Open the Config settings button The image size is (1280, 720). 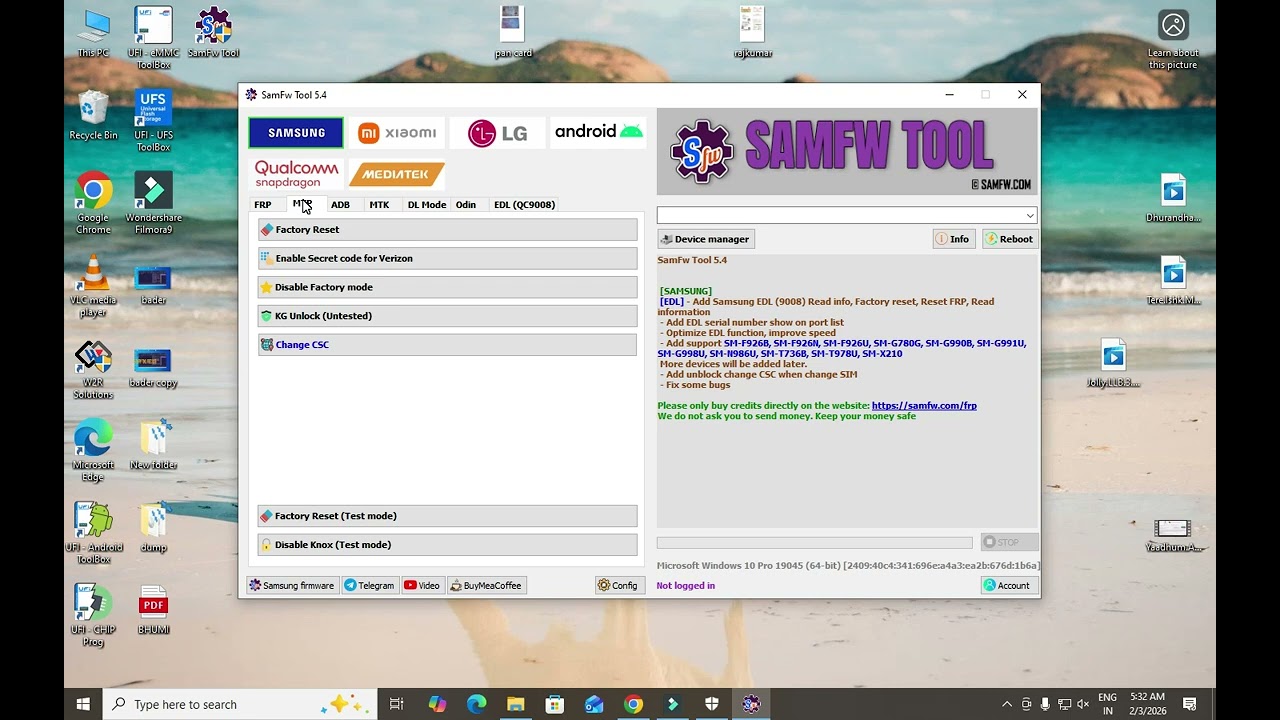coord(619,585)
